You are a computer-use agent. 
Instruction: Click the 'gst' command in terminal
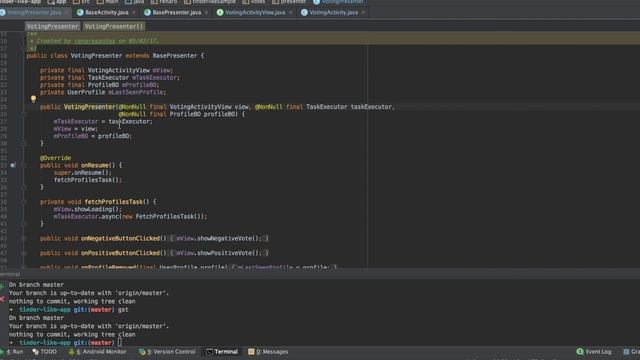click(123, 309)
